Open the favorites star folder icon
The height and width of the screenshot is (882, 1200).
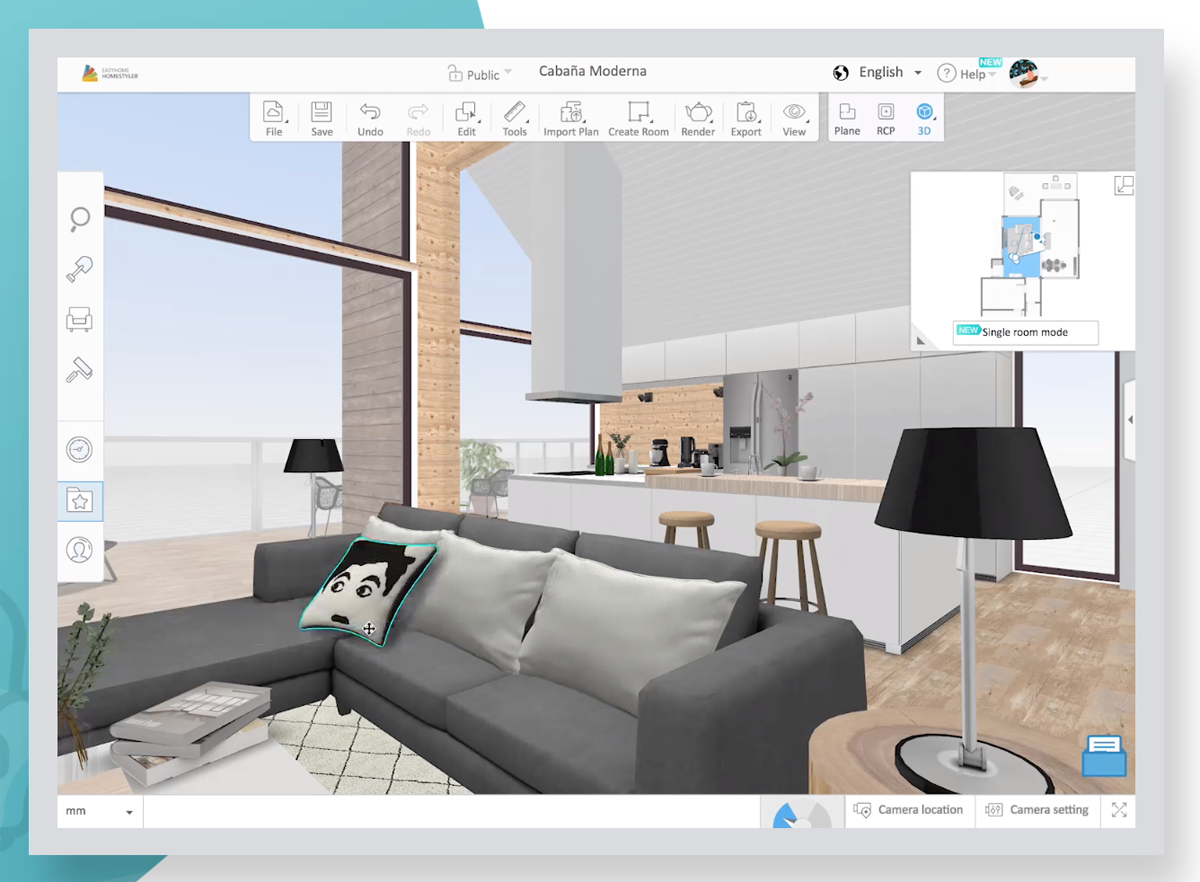(80, 500)
